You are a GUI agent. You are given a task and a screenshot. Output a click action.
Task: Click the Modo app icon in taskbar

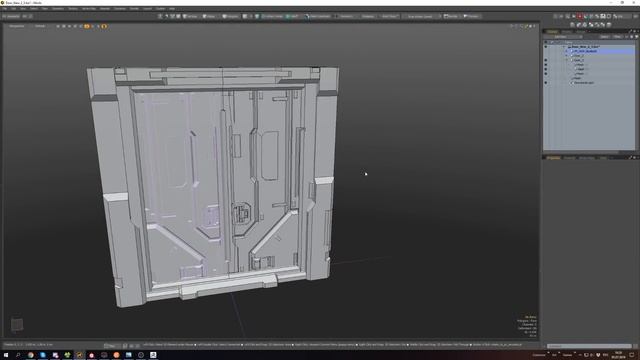[x=80, y=355]
